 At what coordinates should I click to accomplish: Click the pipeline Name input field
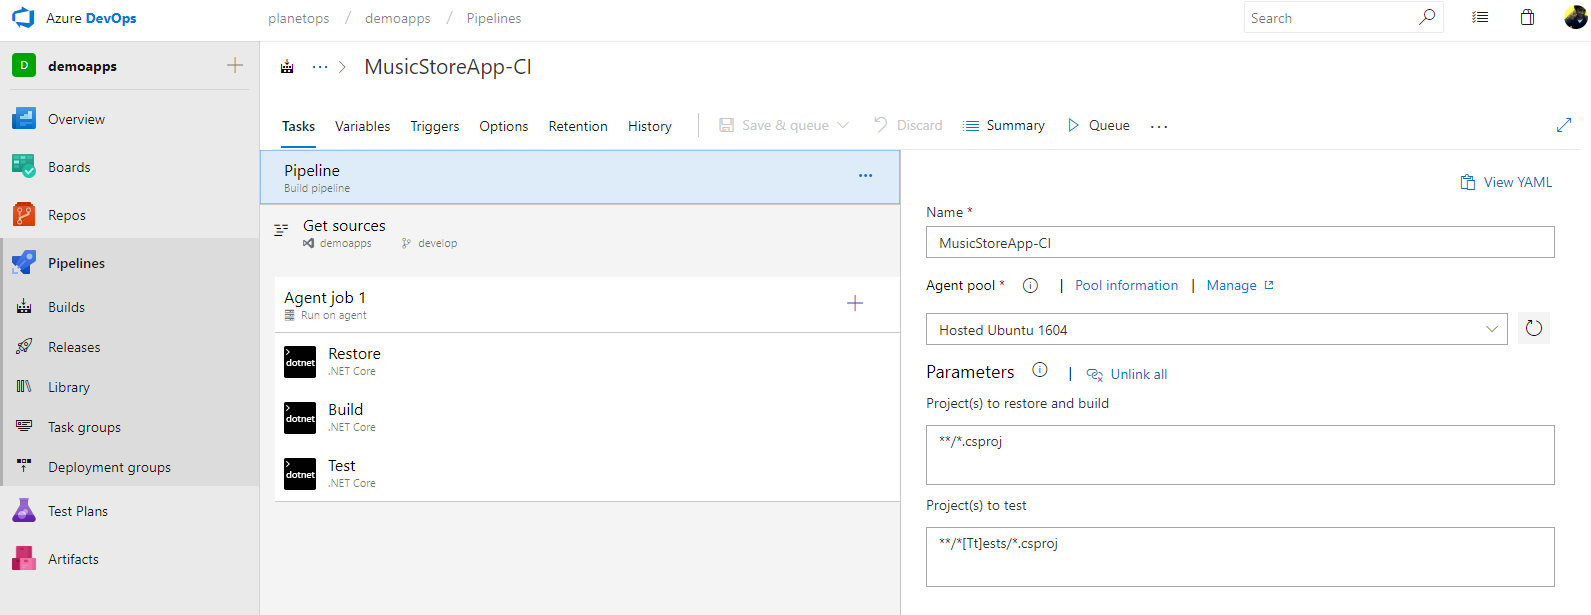[x=1240, y=242]
